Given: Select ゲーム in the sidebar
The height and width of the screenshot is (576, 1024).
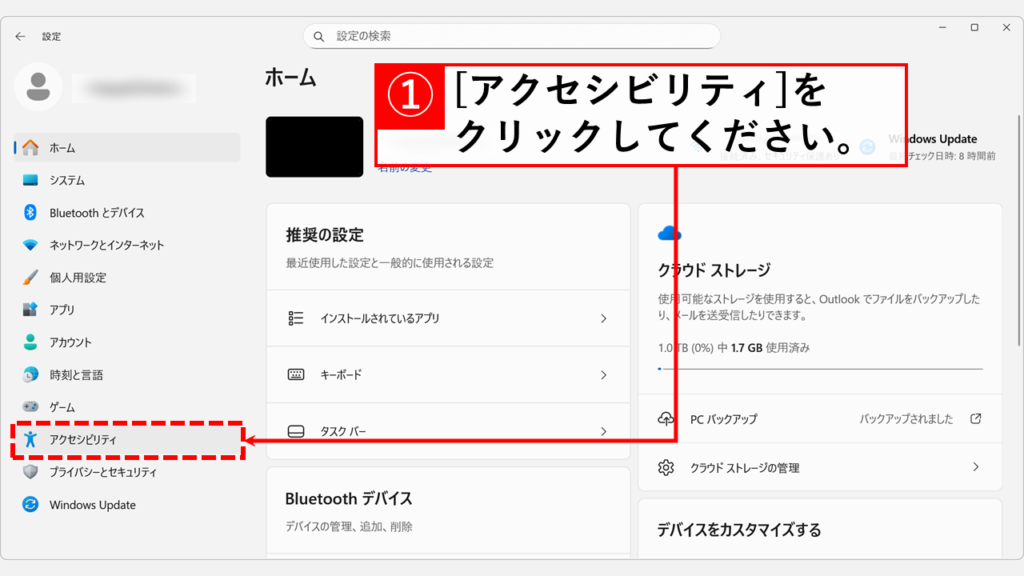Looking at the screenshot, I should (x=62, y=407).
